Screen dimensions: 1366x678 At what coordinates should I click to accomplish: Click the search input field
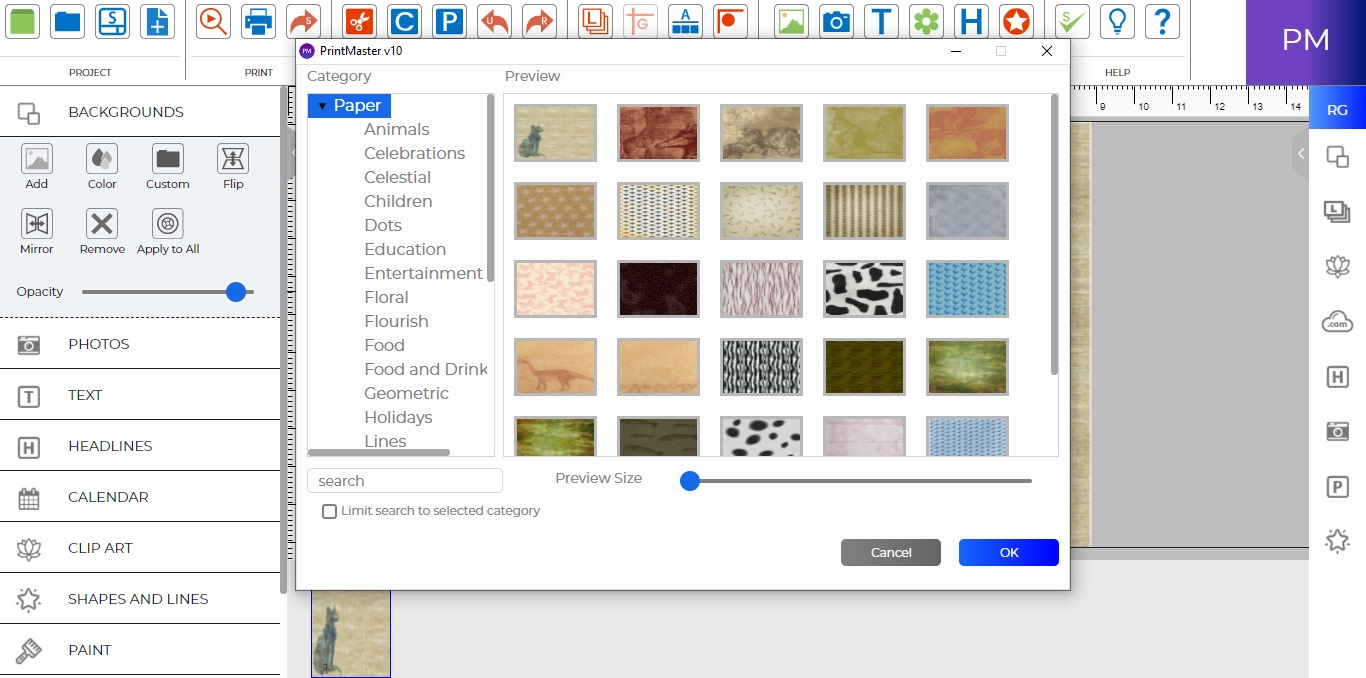pos(405,481)
